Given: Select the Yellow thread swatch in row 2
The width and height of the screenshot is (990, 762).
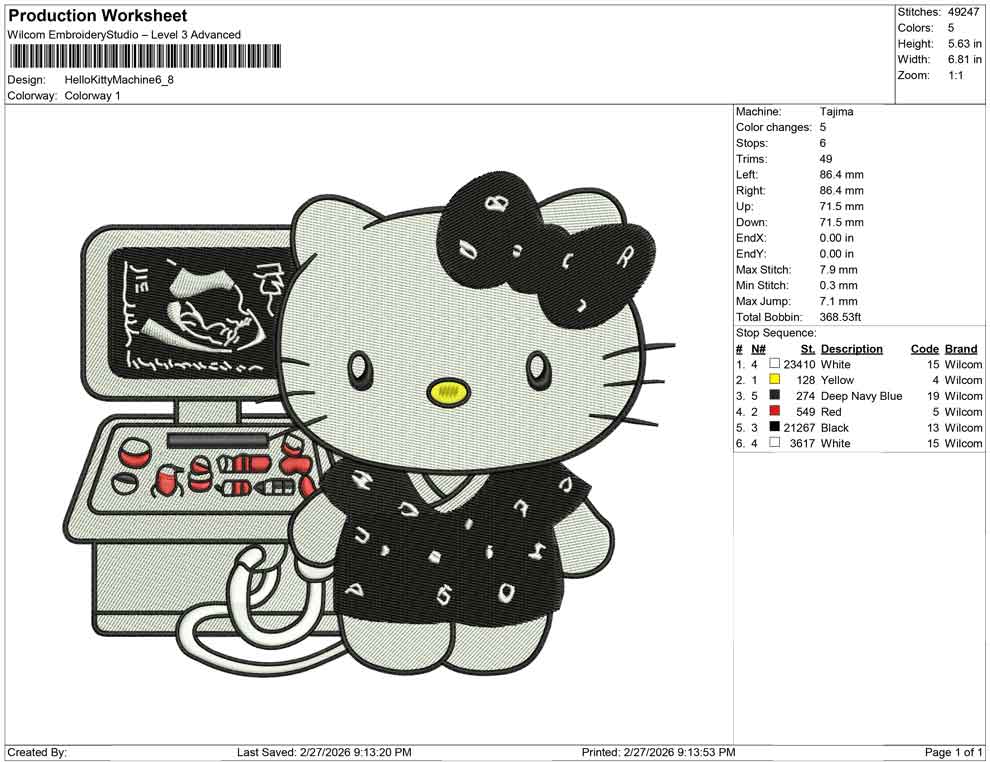Looking at the screenshot, I should (775, 380).
